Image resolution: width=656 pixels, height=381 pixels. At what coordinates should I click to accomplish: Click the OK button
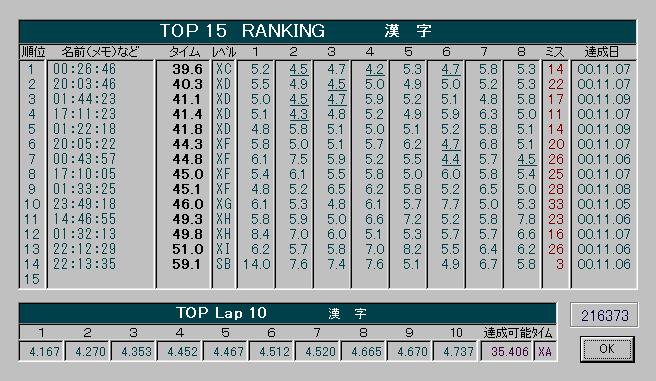tap(607, 349)
